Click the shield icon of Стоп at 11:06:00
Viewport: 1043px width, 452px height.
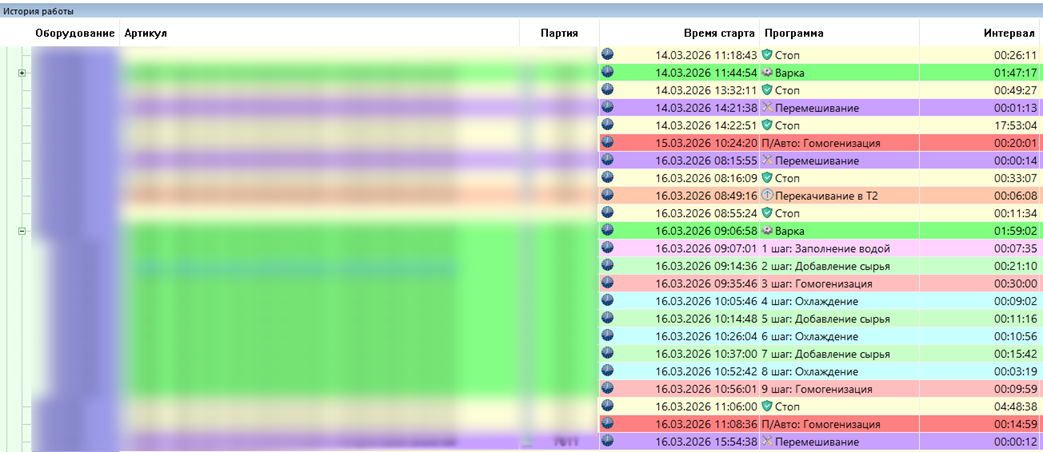coord(767,406)
